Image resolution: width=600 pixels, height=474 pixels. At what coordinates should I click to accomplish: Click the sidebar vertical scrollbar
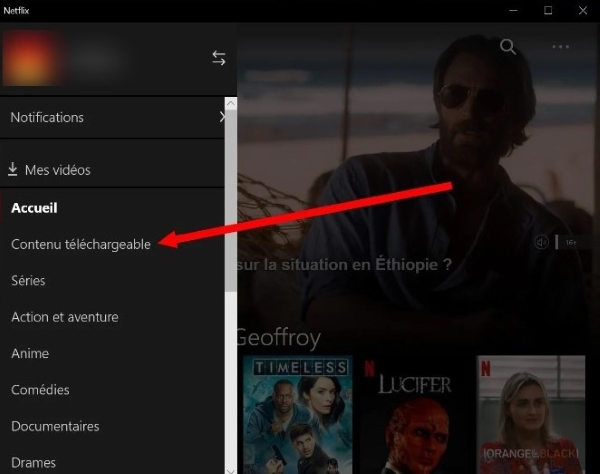point(231,200)
